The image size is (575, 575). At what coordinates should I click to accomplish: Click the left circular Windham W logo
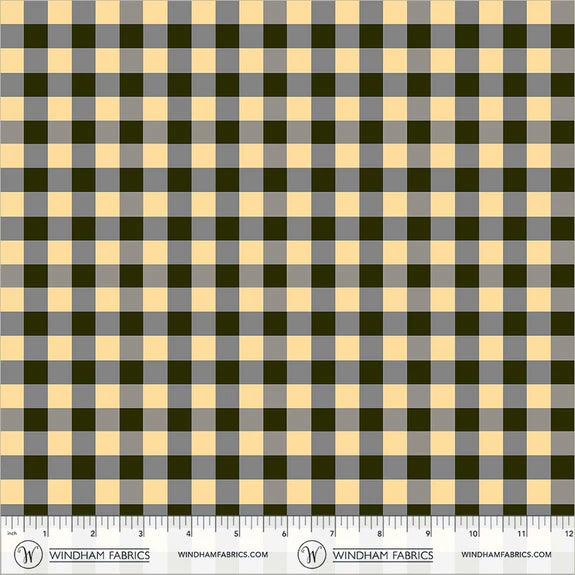point(28,554)
